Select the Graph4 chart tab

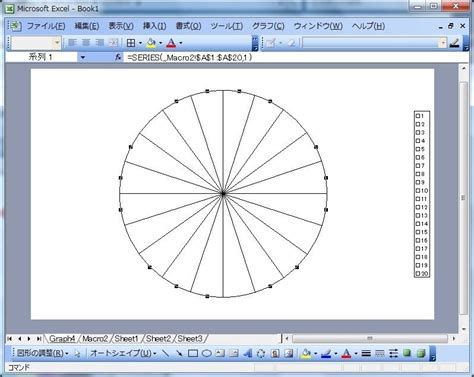coord(62,339)
